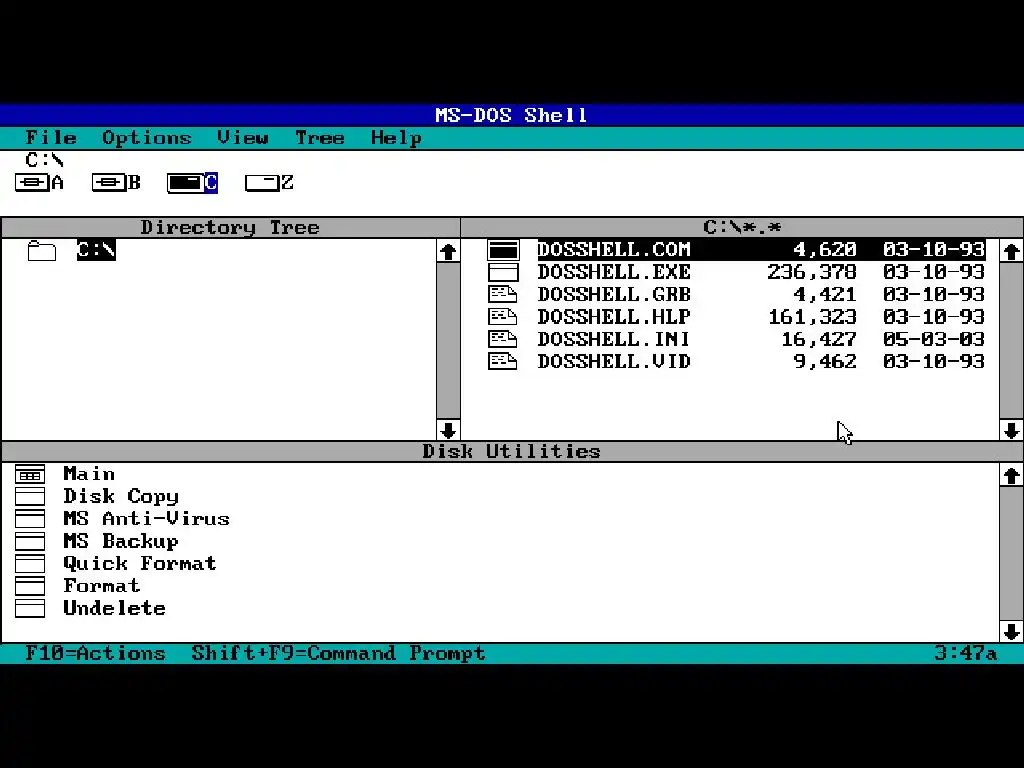Select the DOSSHELL.COM file name
1024x768 pixels.
tap(614, 249)
